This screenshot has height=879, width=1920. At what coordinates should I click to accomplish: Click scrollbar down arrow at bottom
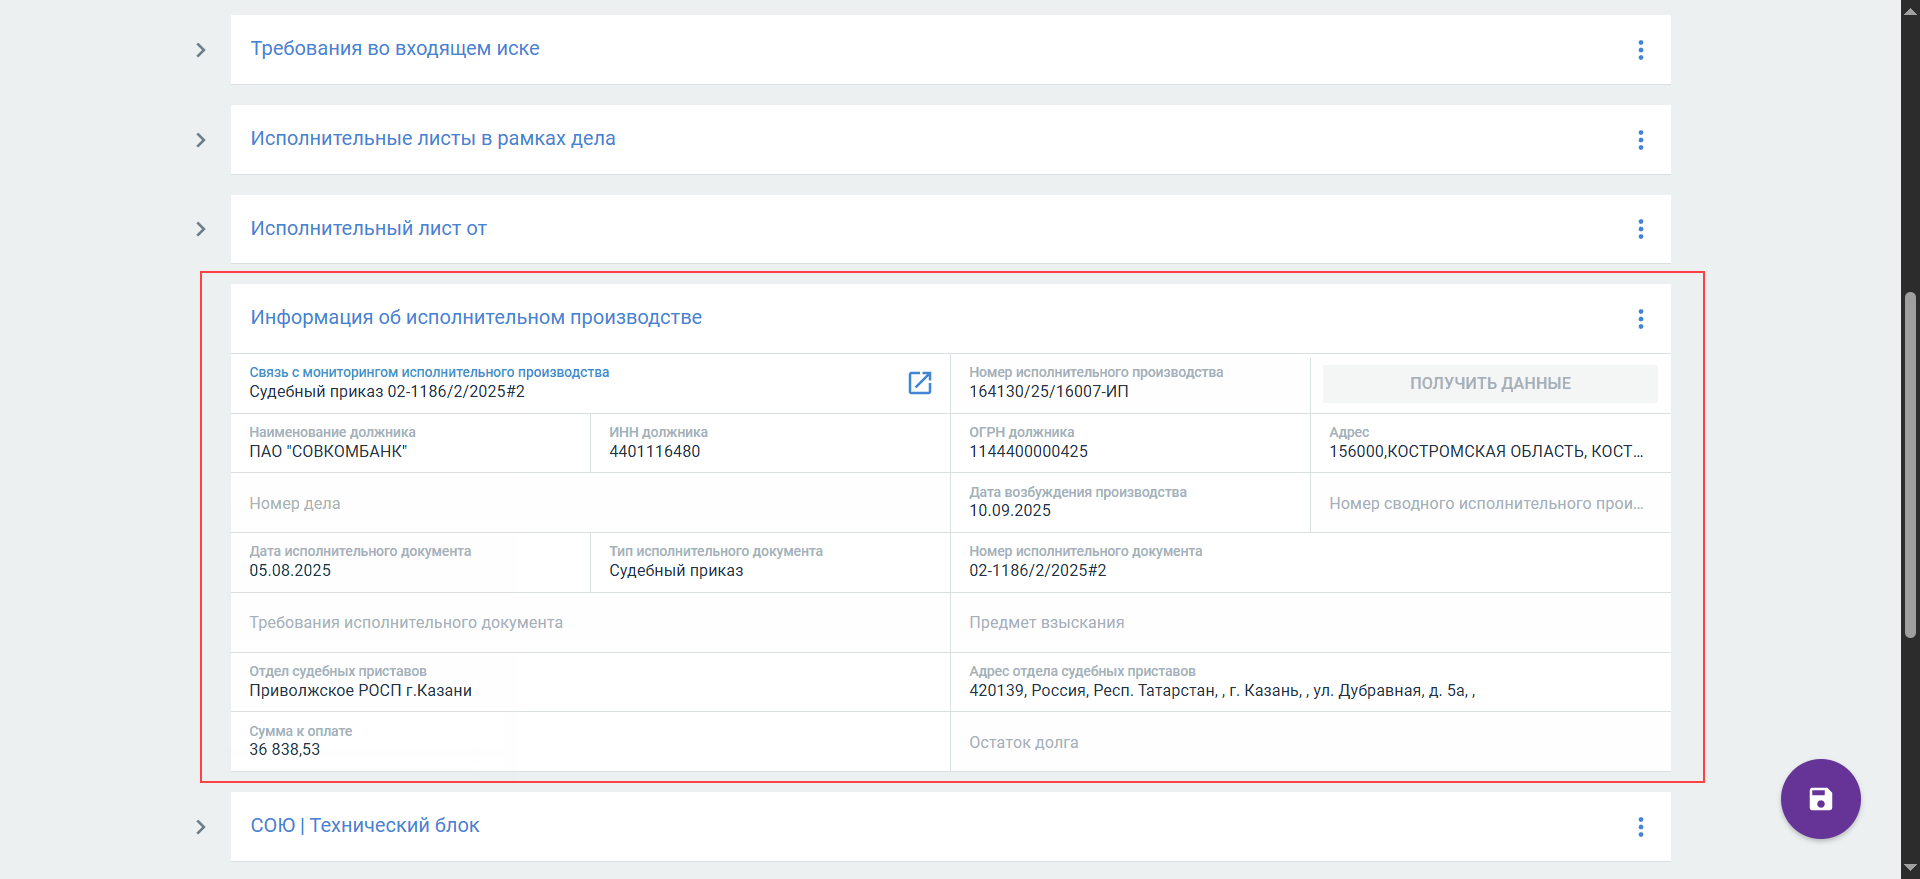coord(1910,868)
